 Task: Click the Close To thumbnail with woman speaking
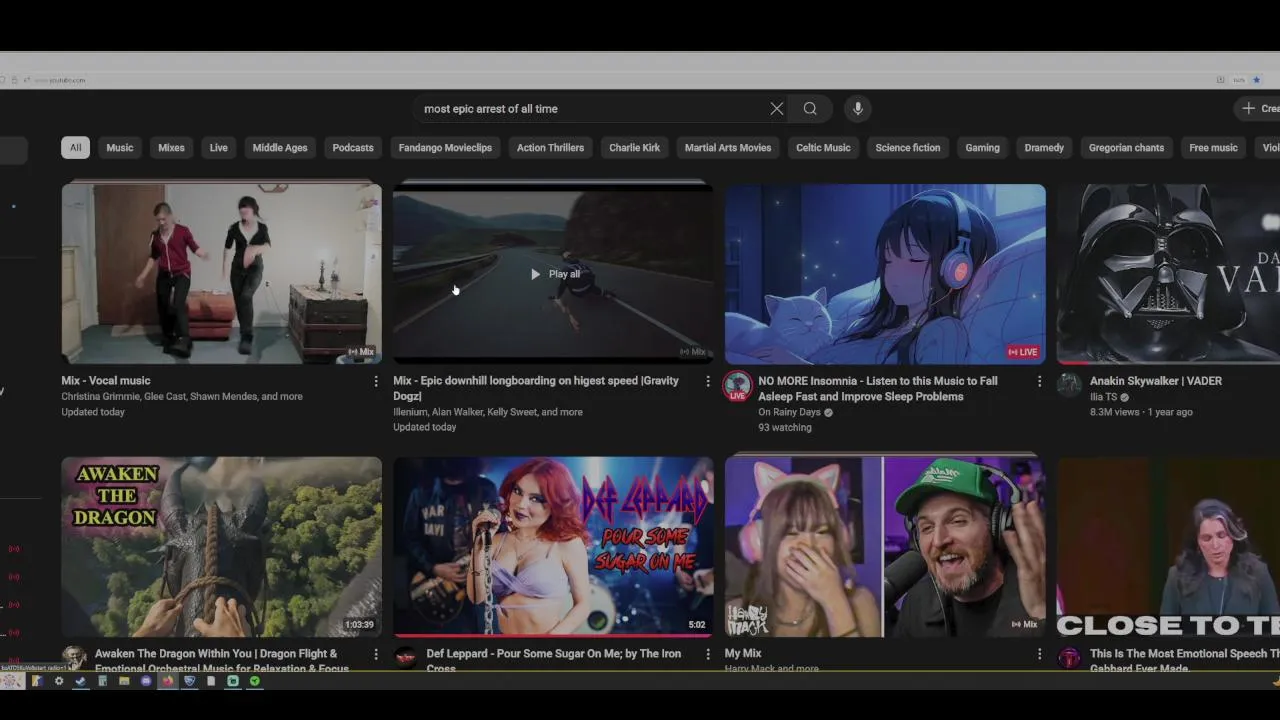pos(1168,546)
